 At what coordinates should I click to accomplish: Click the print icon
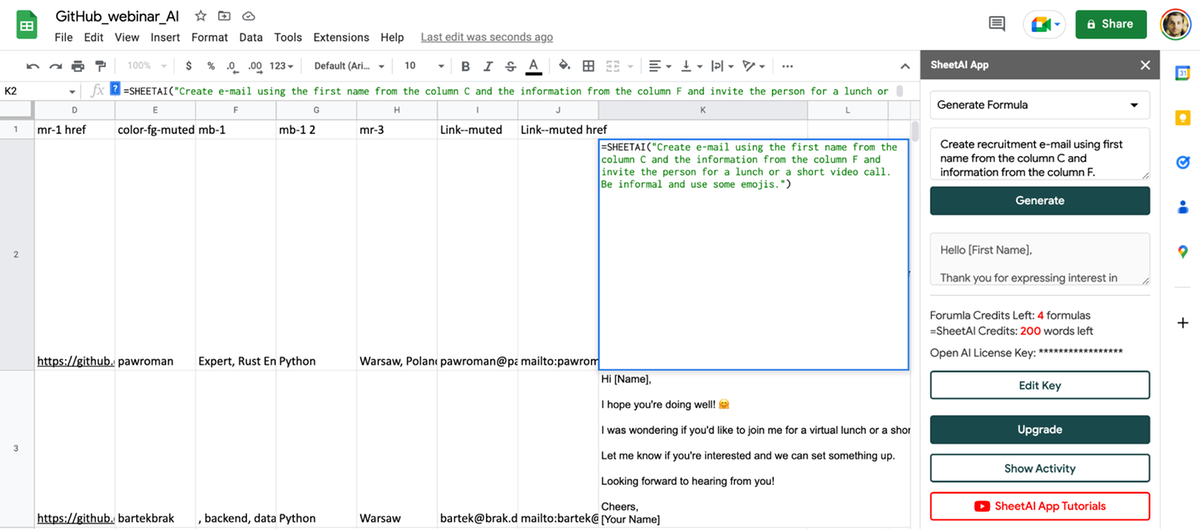[78, 66]
